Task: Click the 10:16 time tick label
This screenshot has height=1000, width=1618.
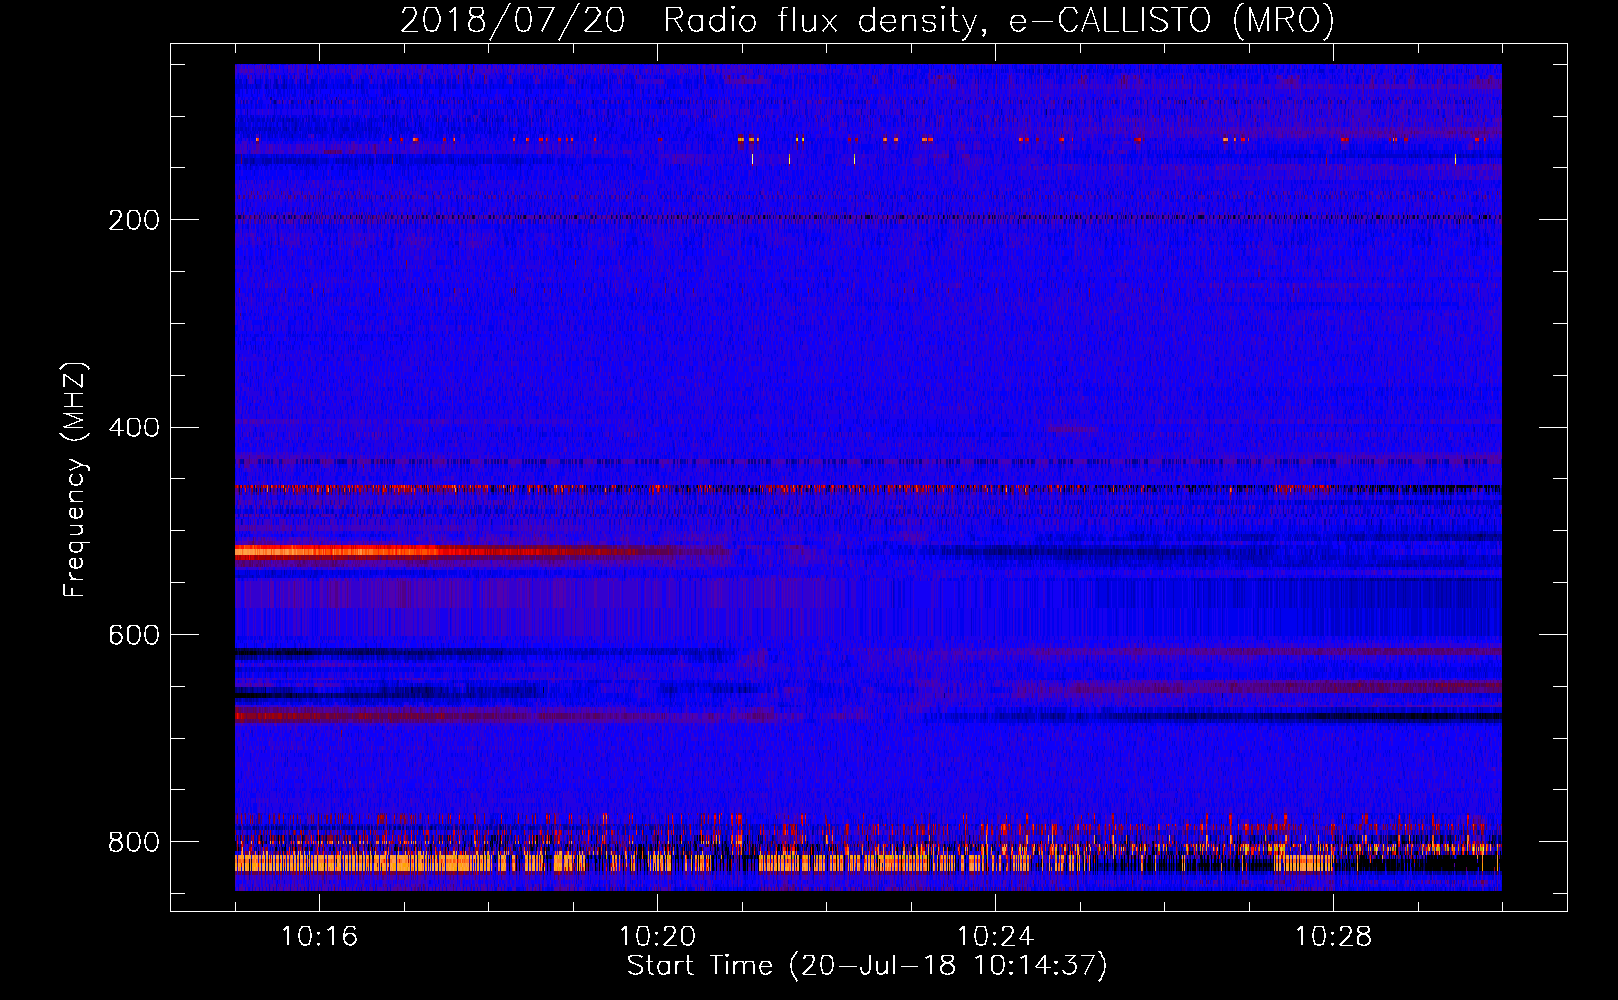Action: [319, 937]
